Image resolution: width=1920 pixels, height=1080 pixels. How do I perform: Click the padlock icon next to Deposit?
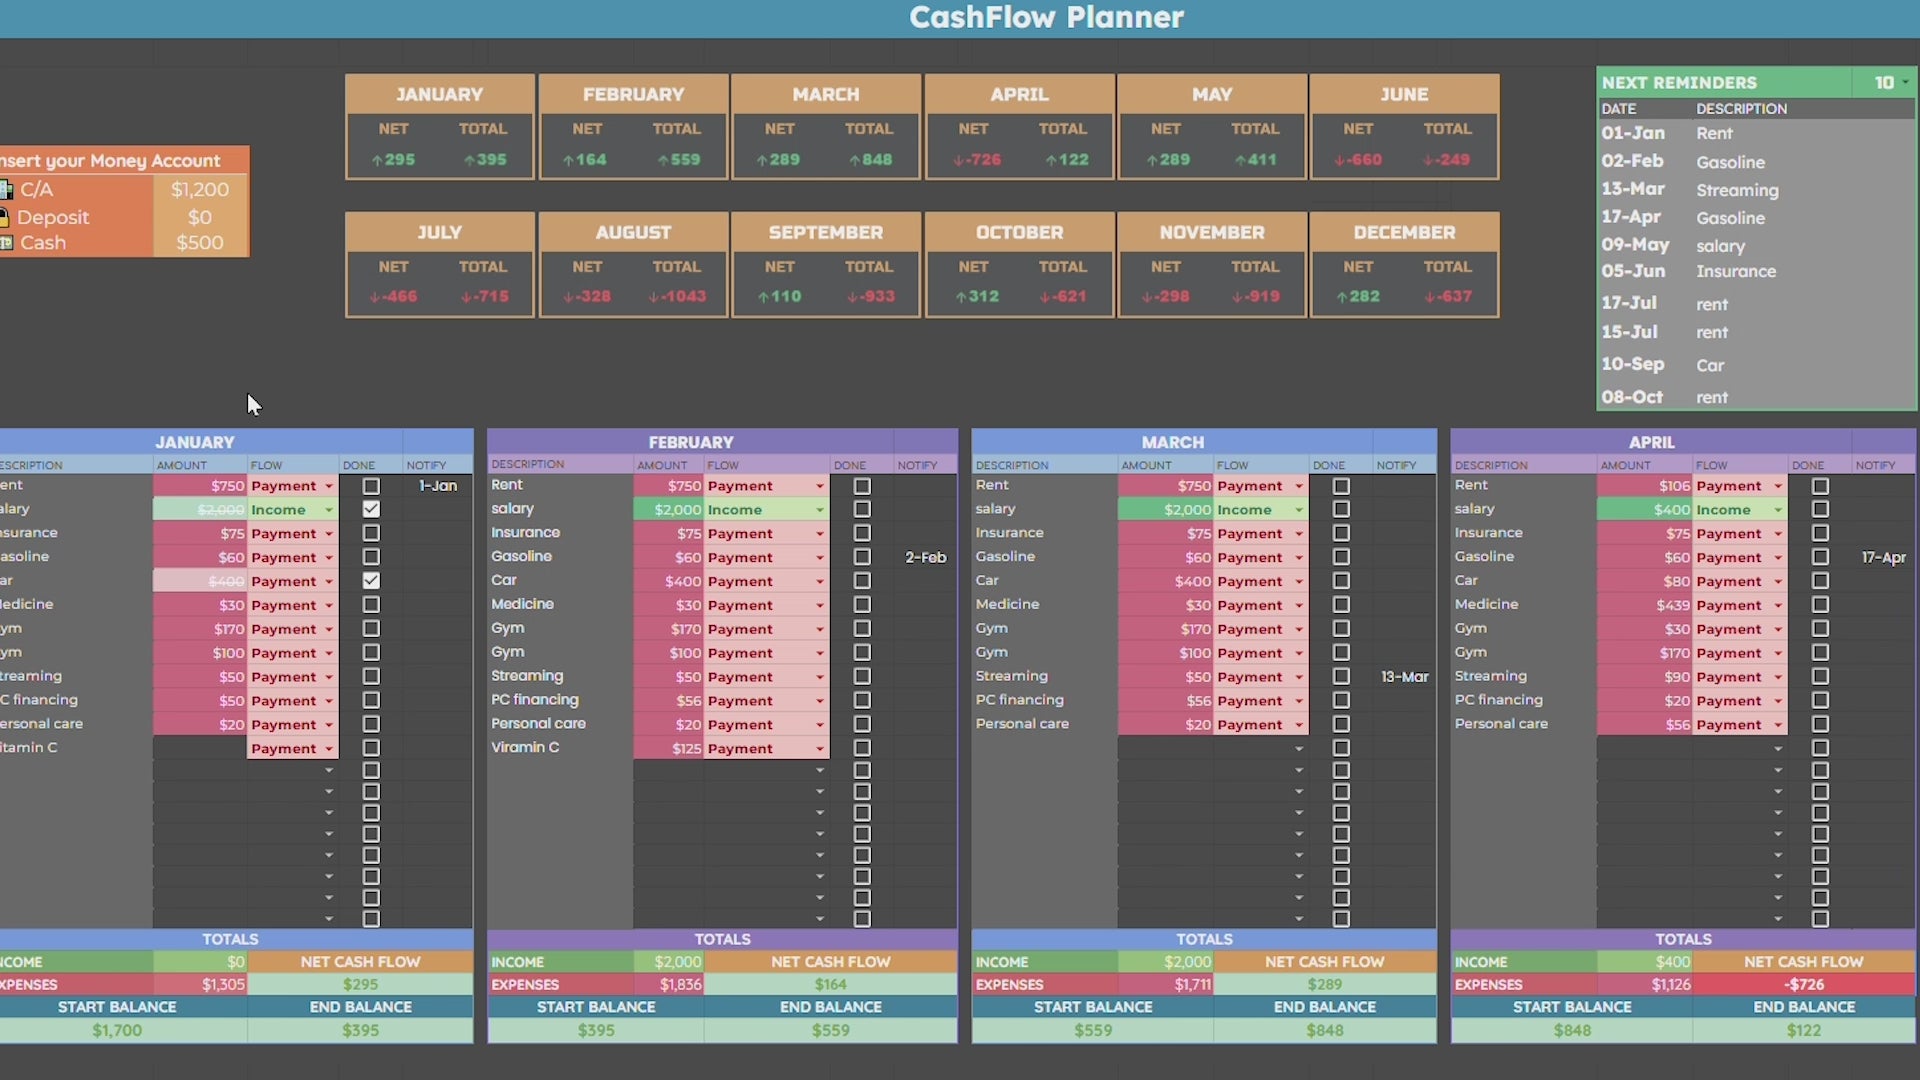tap(4, 217)
